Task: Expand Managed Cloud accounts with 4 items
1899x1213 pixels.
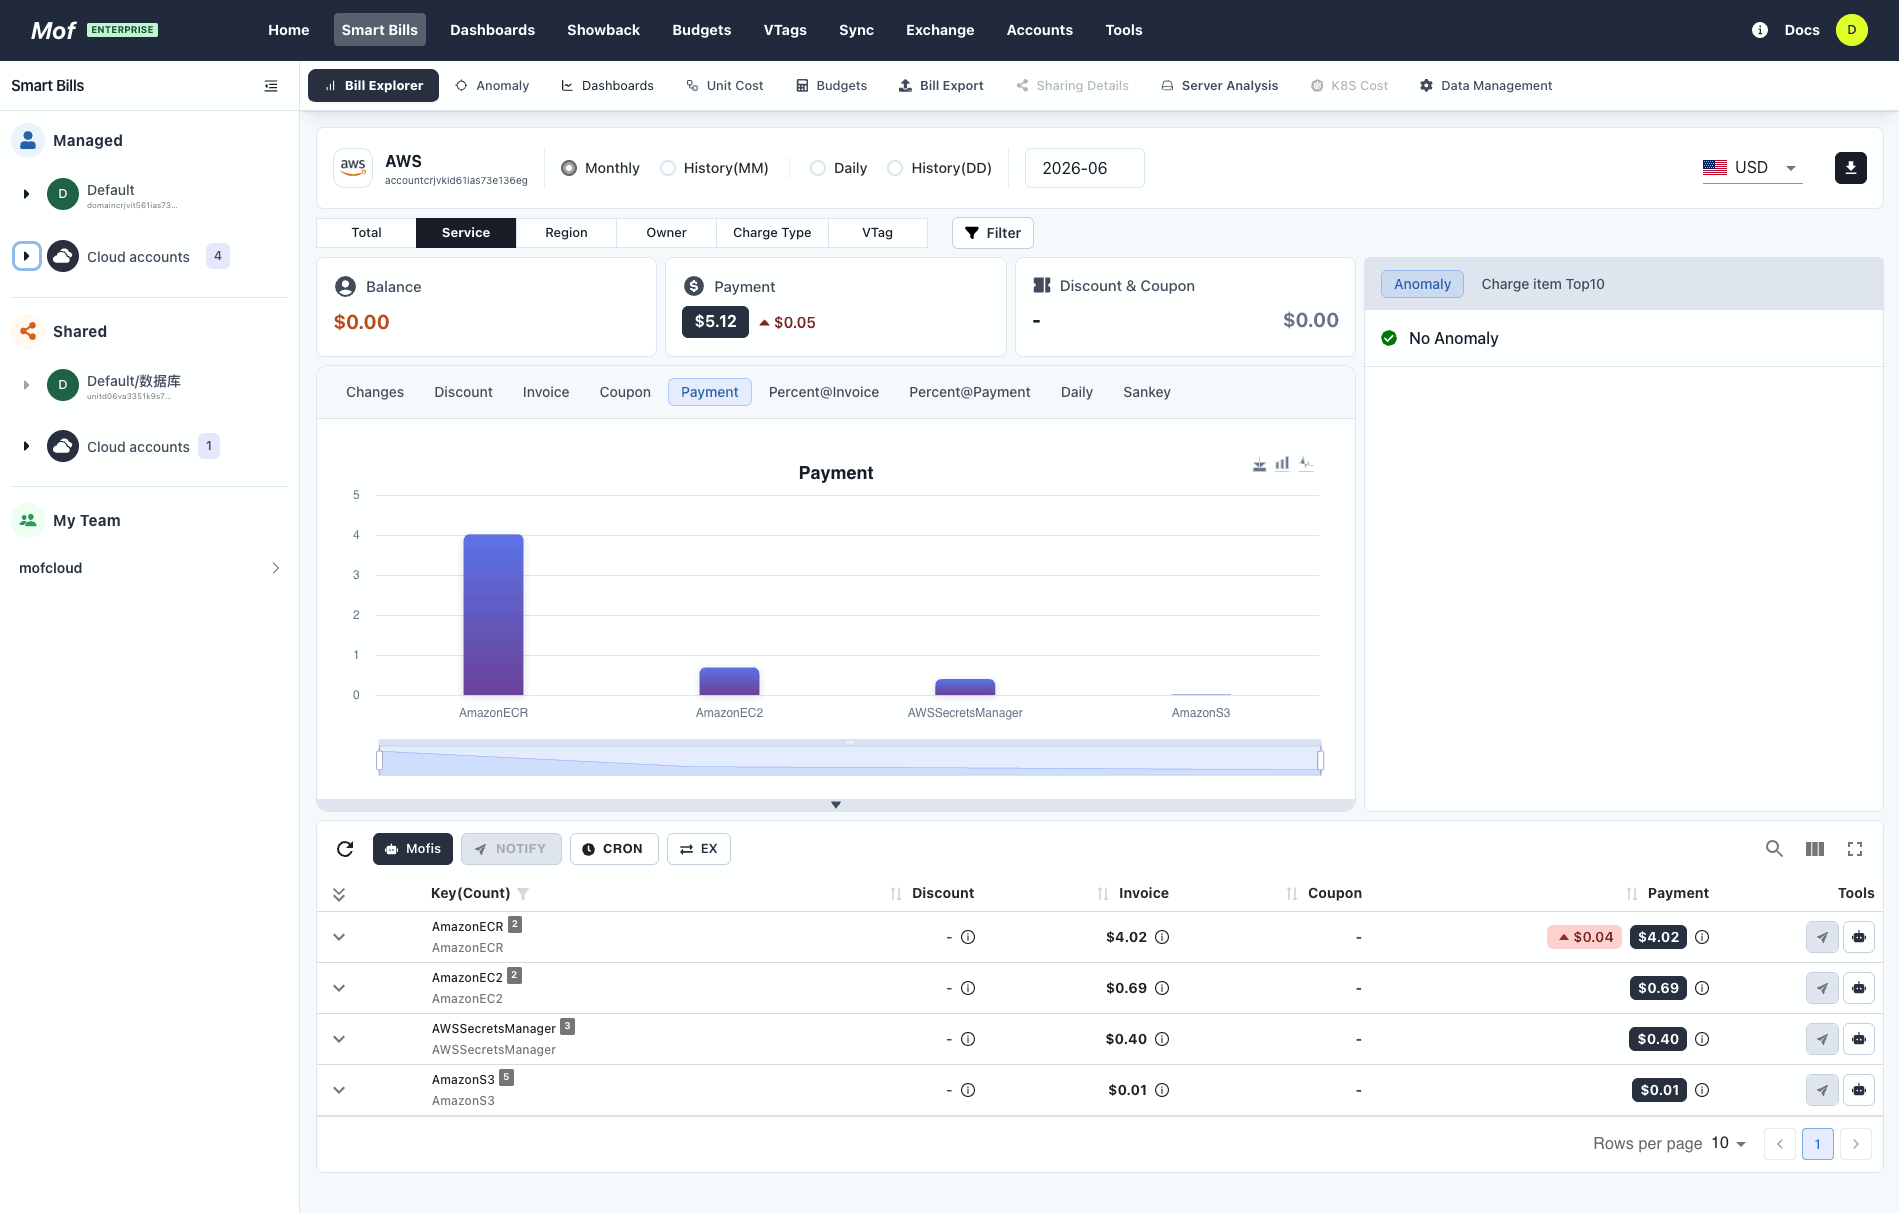Action: pyautogui.click(x=27, y=256)
